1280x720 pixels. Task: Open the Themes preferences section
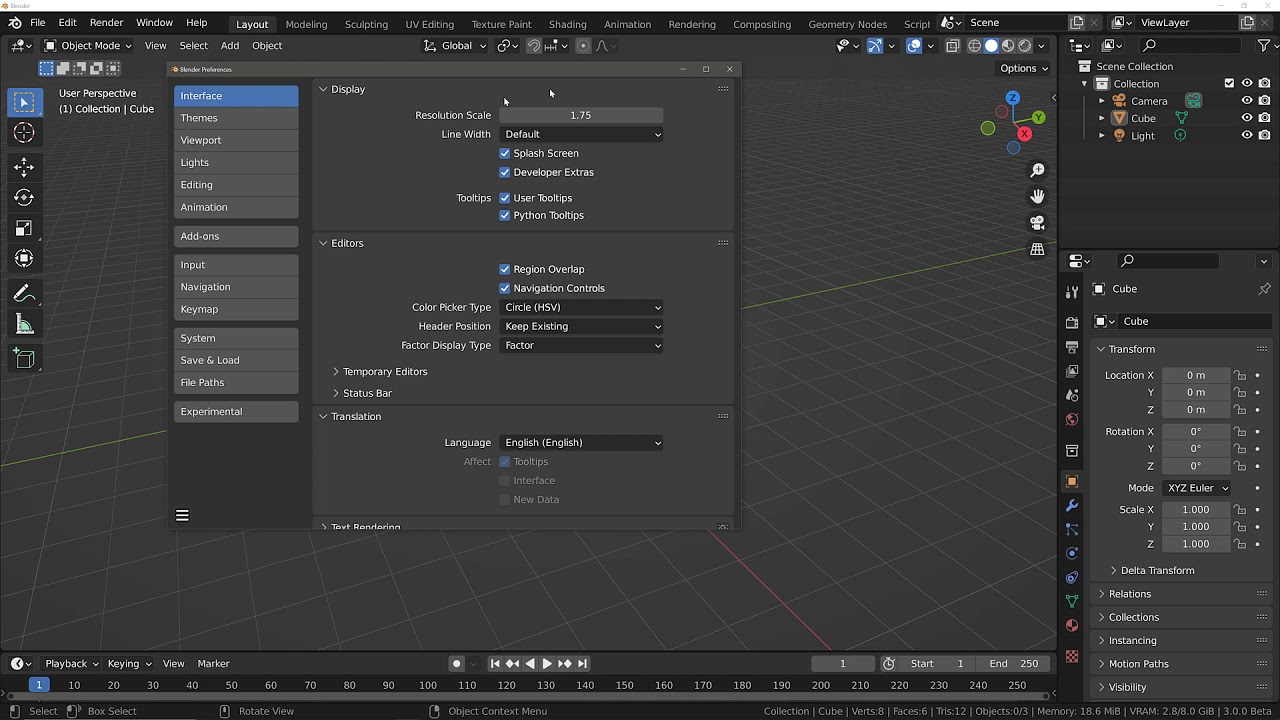tap(236, 117)
